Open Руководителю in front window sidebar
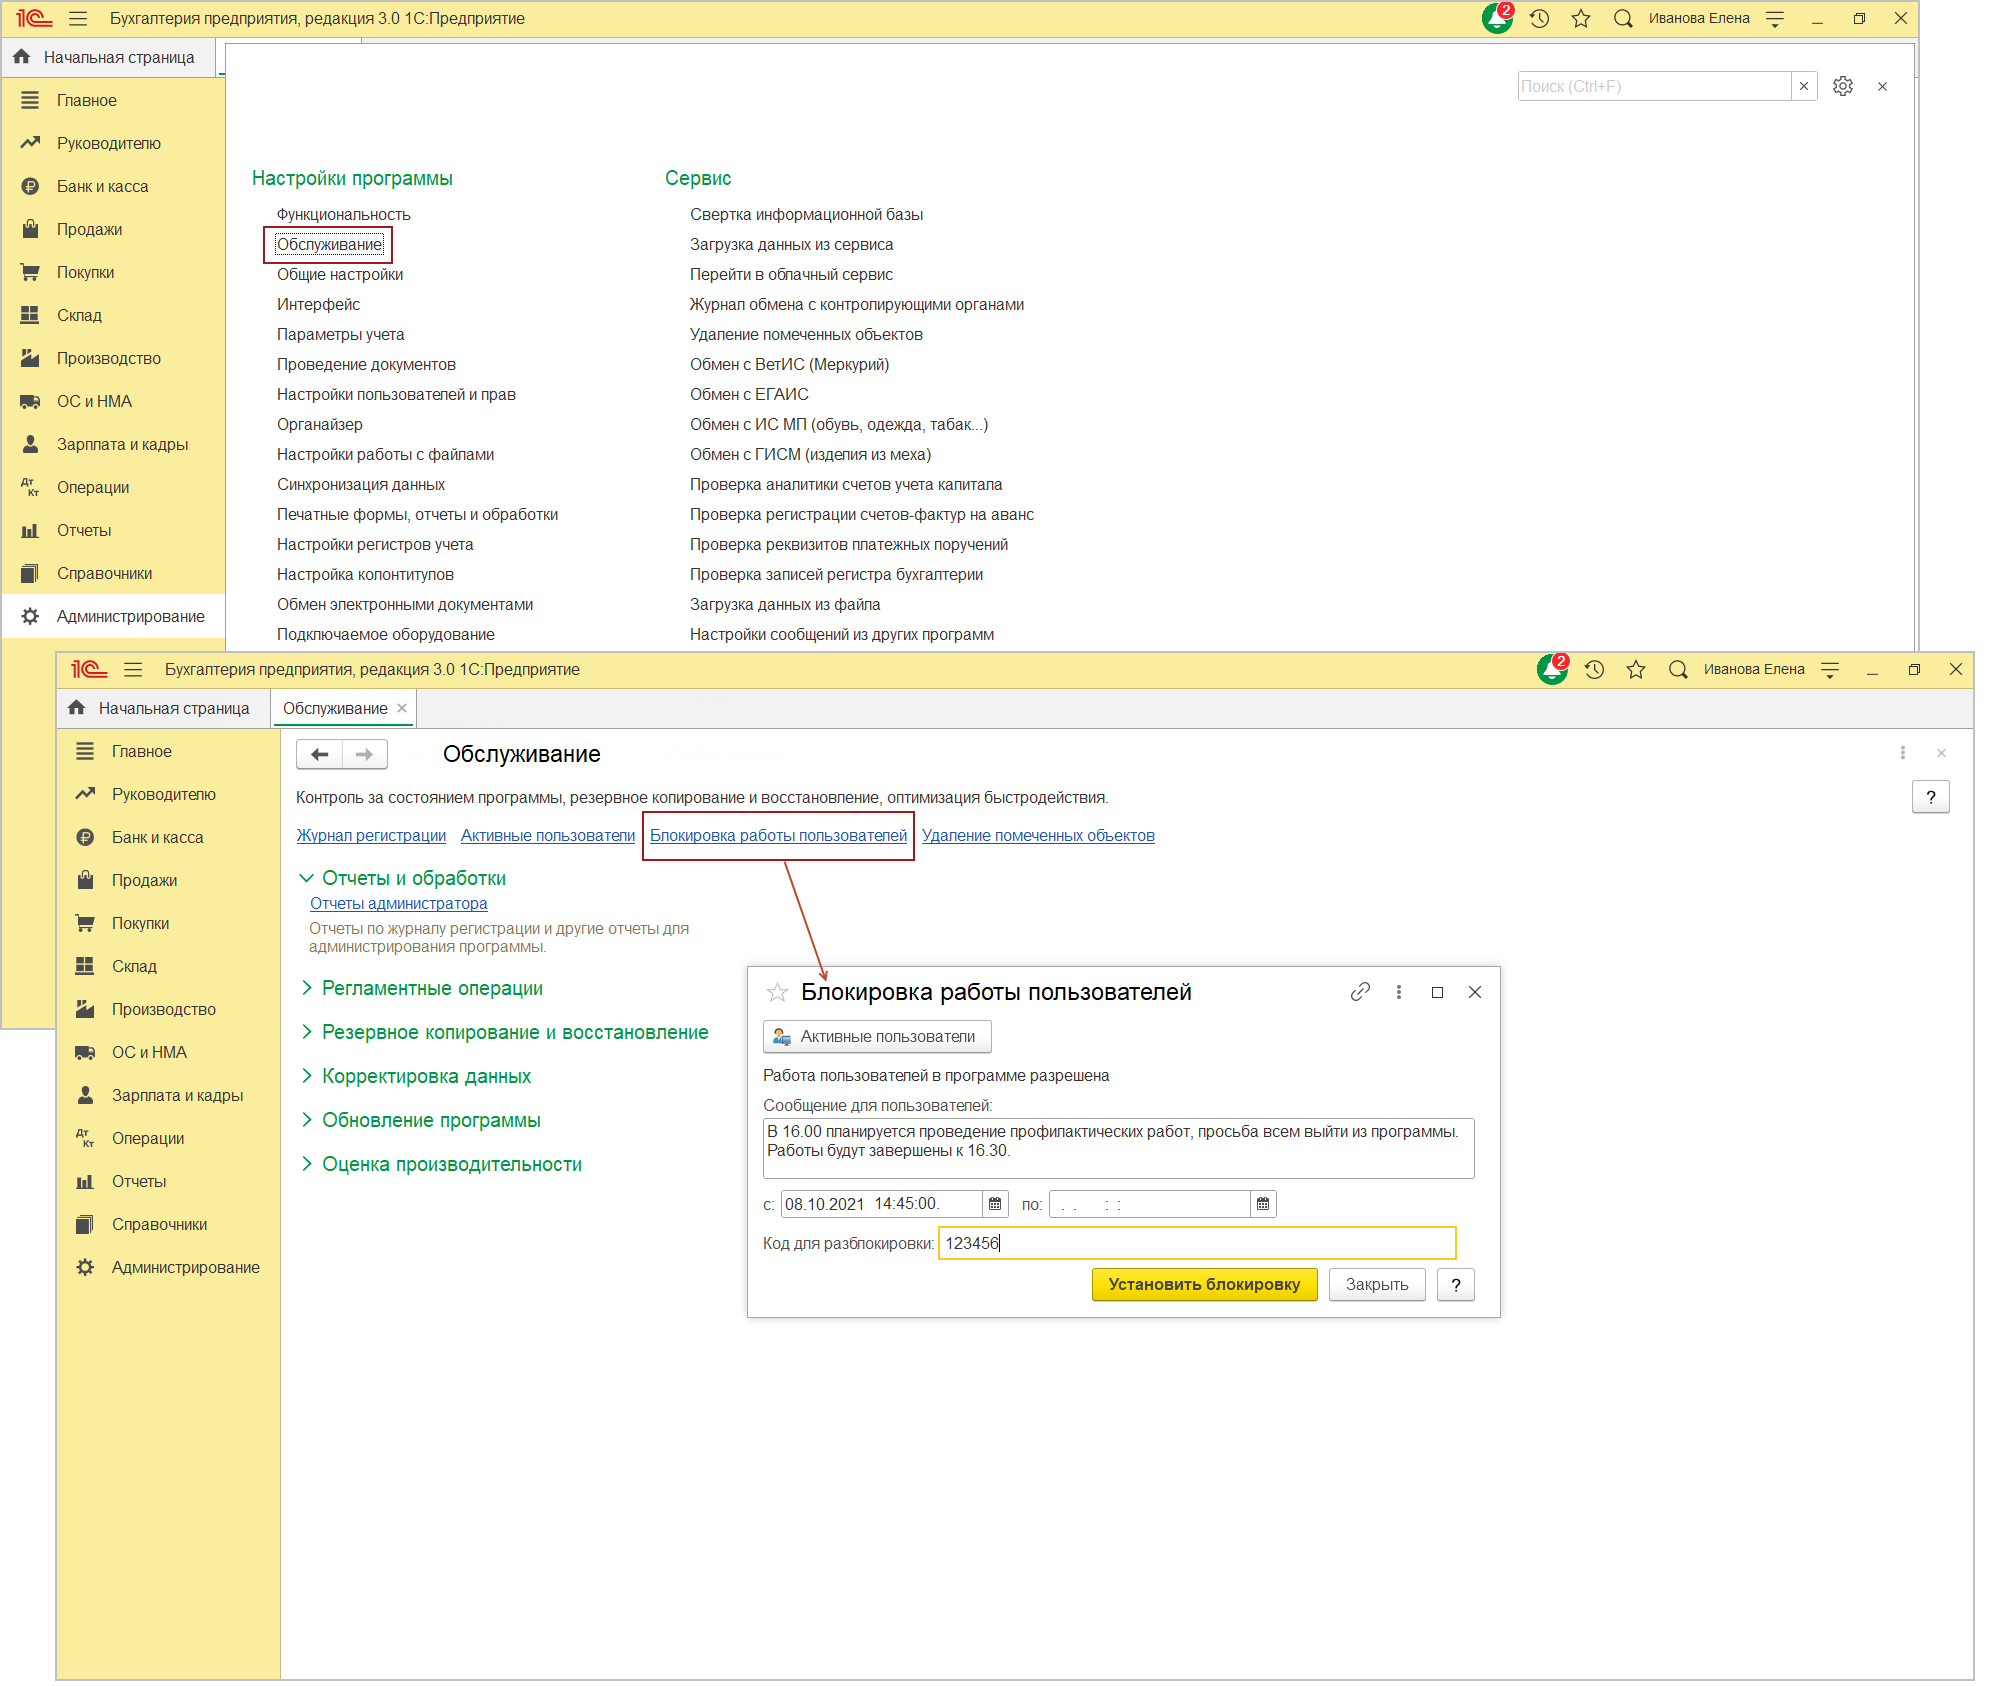 169,794
